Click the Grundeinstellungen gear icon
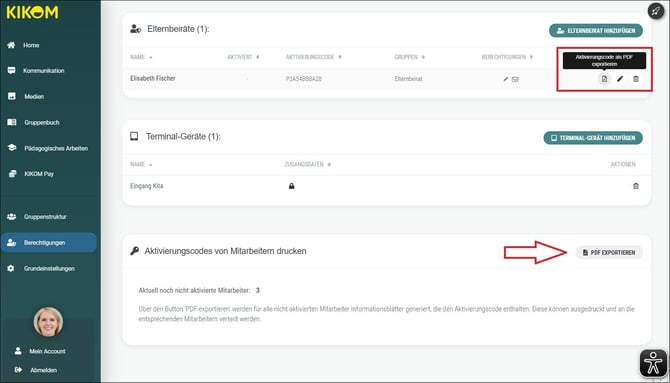Image resolution: width=670 pixels, height=383 pixels. 11,268
